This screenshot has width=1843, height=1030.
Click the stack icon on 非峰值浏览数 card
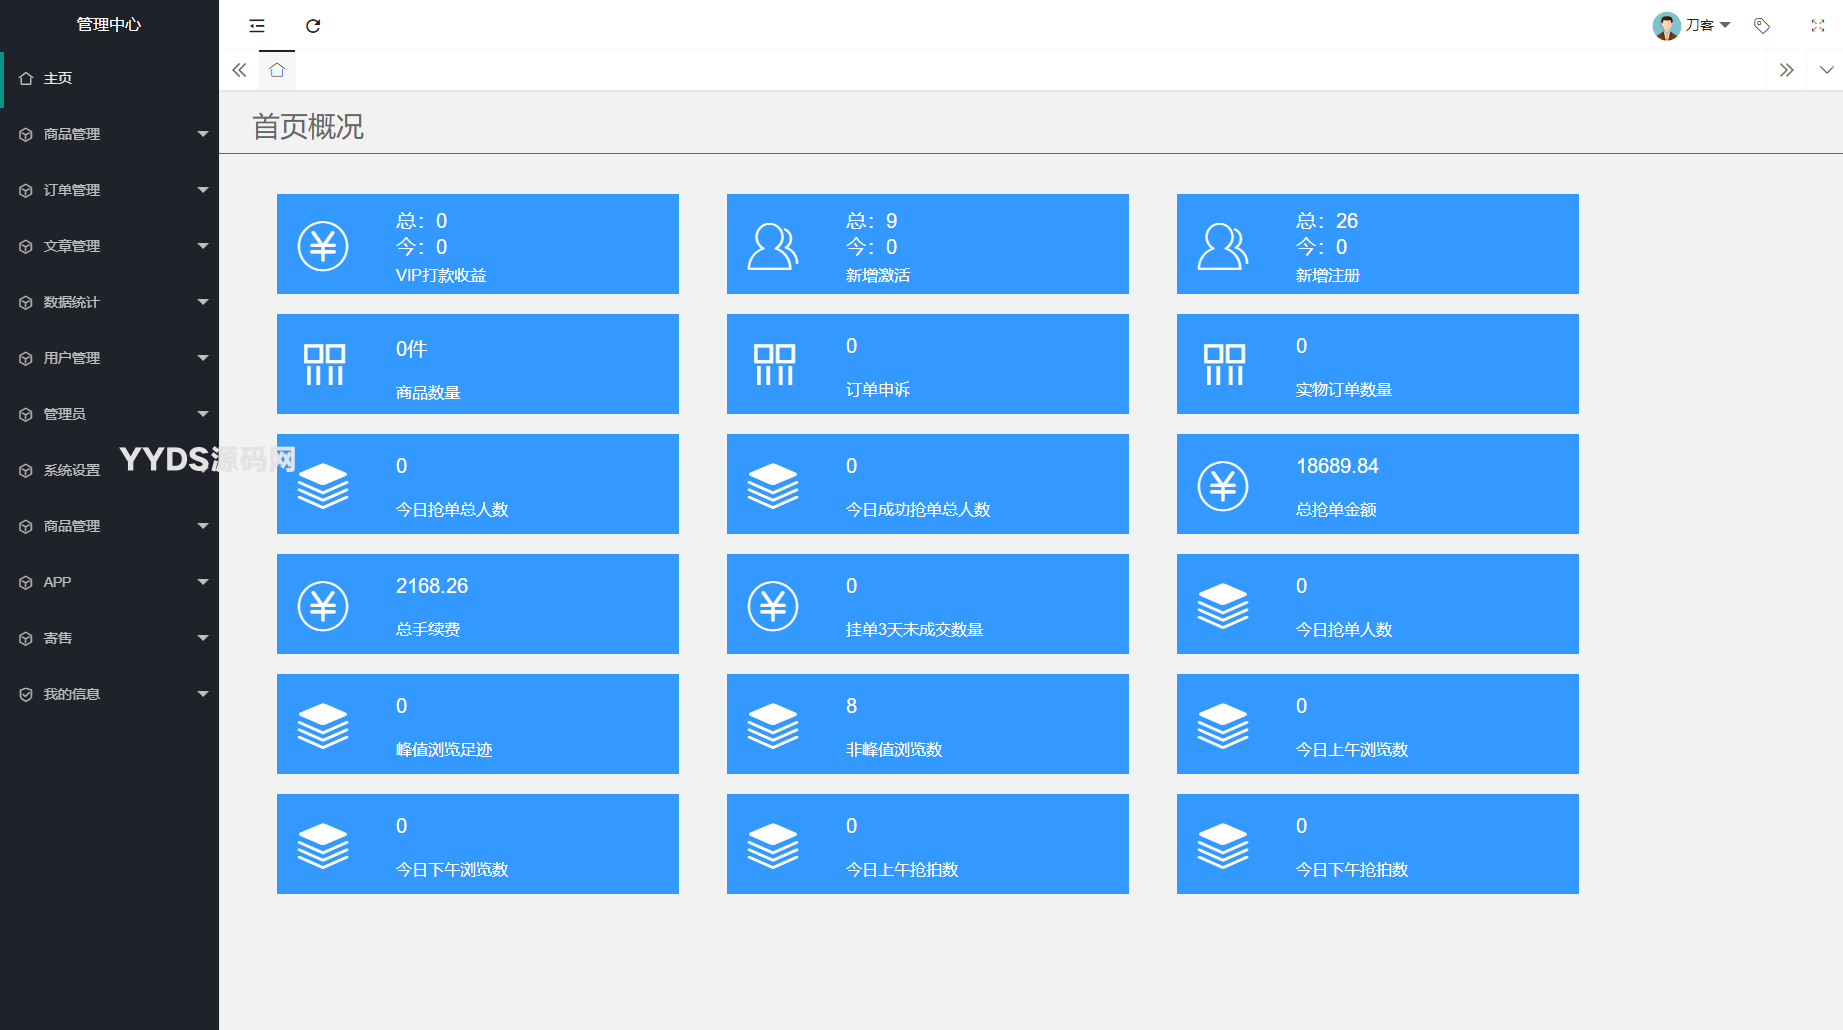[773, 726]
